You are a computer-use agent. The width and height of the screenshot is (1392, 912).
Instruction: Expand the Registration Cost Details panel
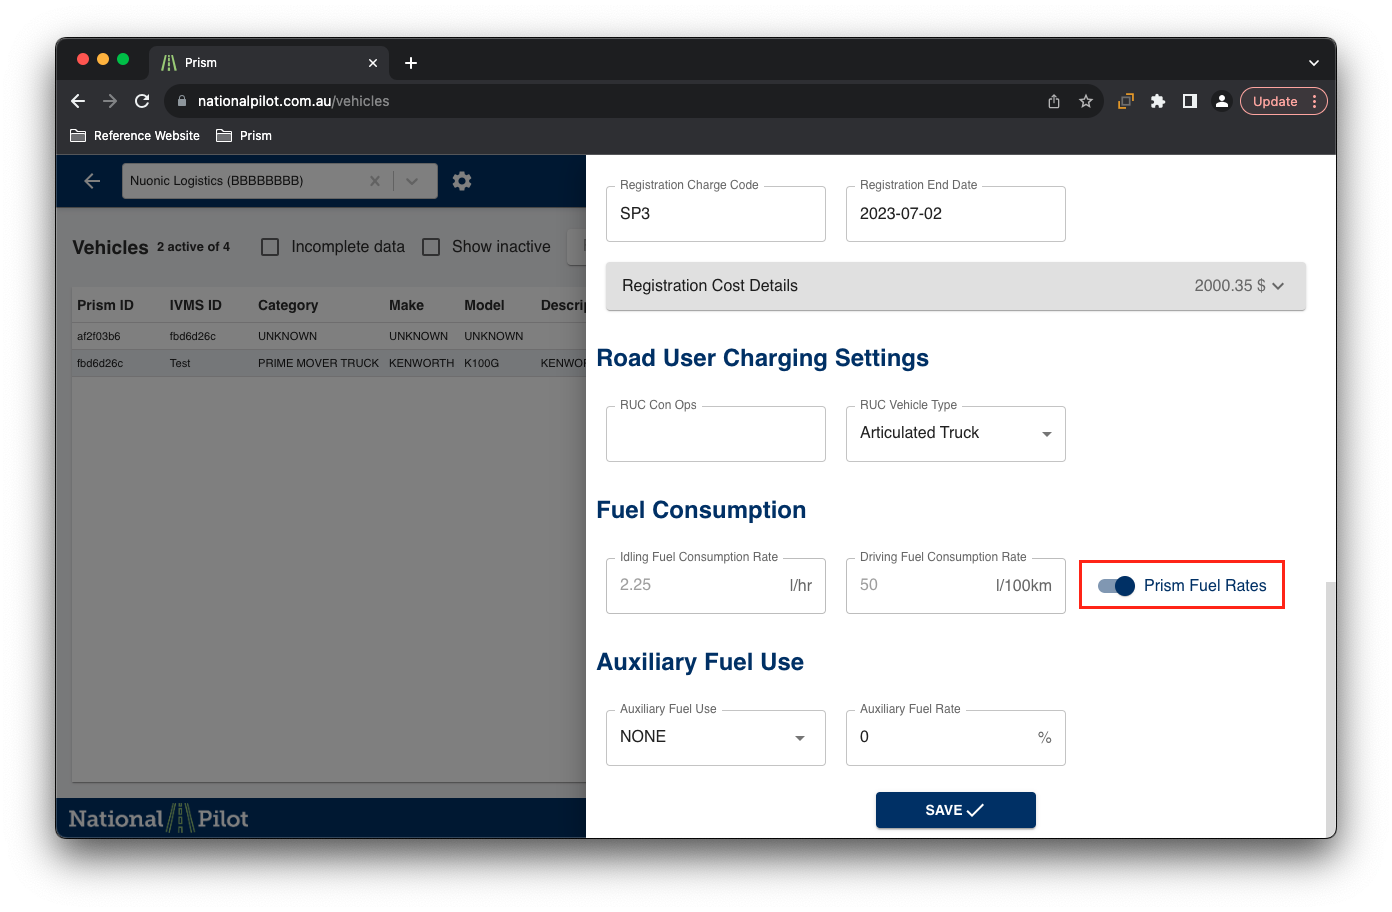(955, 286)
